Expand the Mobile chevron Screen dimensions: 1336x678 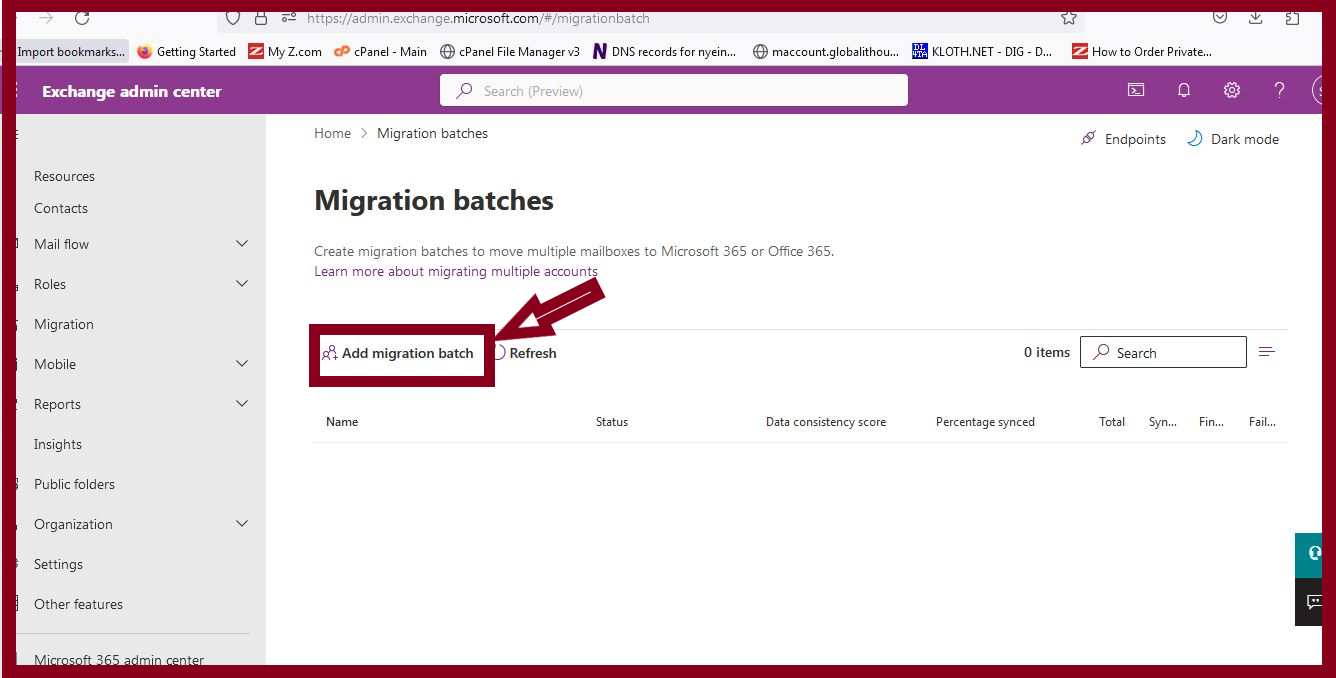tap(242, 363)
